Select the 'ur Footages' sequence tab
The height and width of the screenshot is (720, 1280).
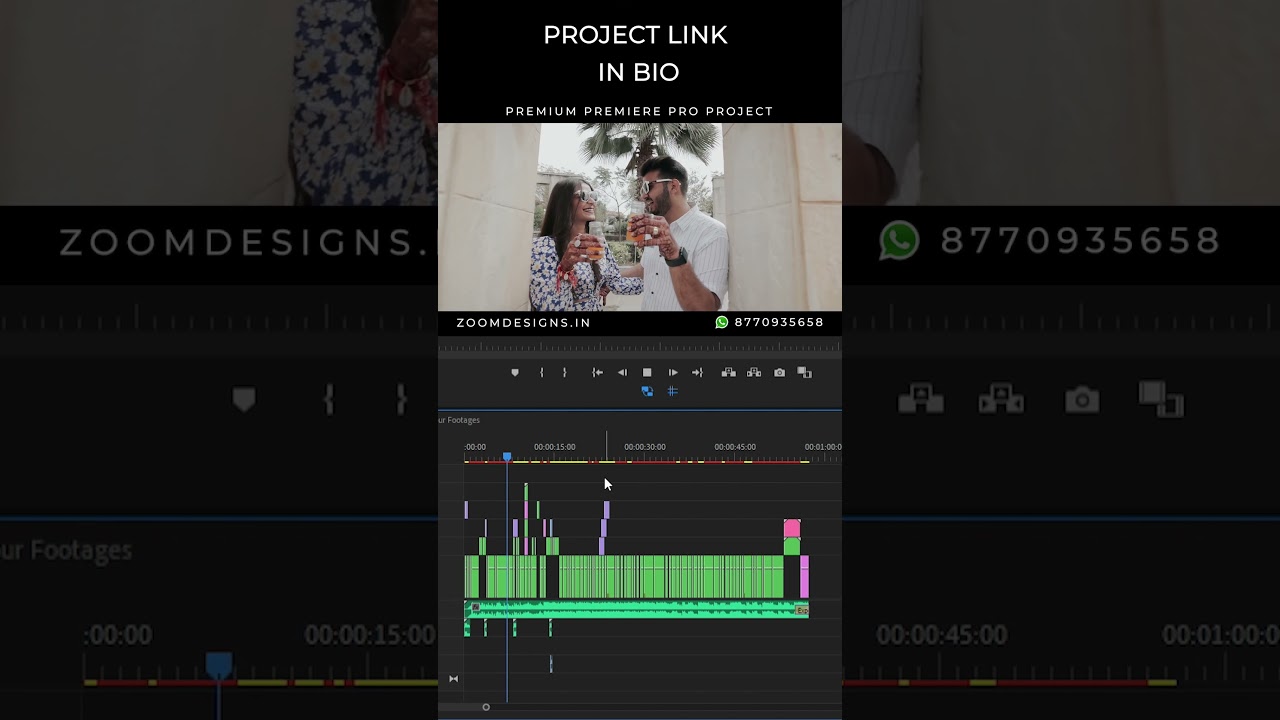pyautogui.click(x=459, y=420)
